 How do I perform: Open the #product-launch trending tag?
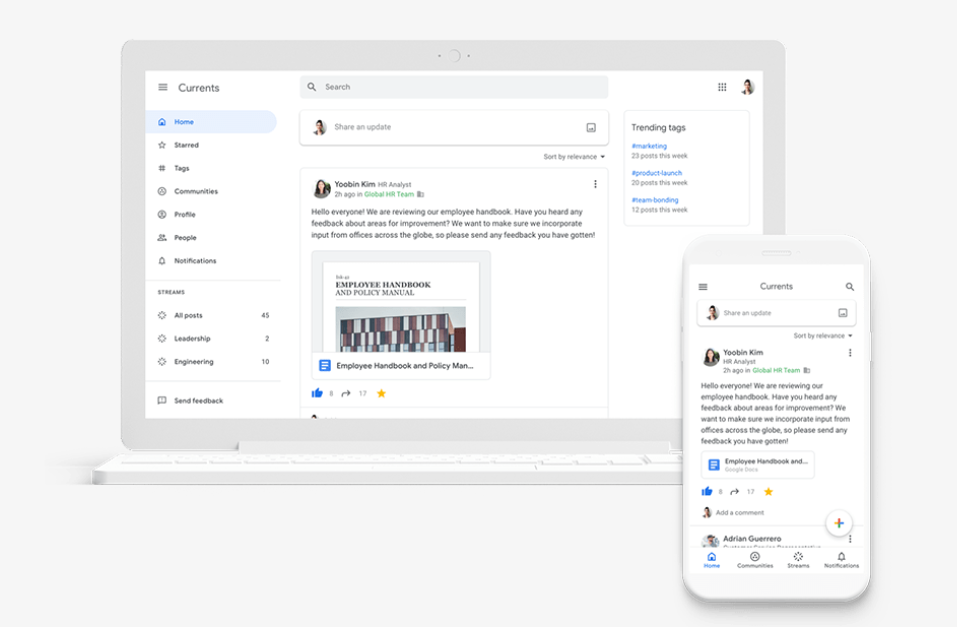[656, 173]
